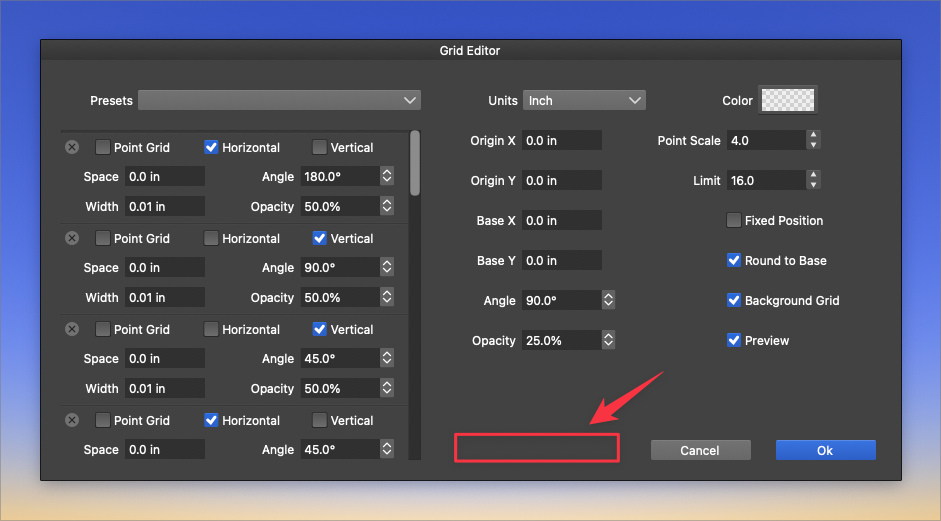Check Point Grid in the first grid entry
This screenshot has width=941, height=521.
(x=103, y=147)
